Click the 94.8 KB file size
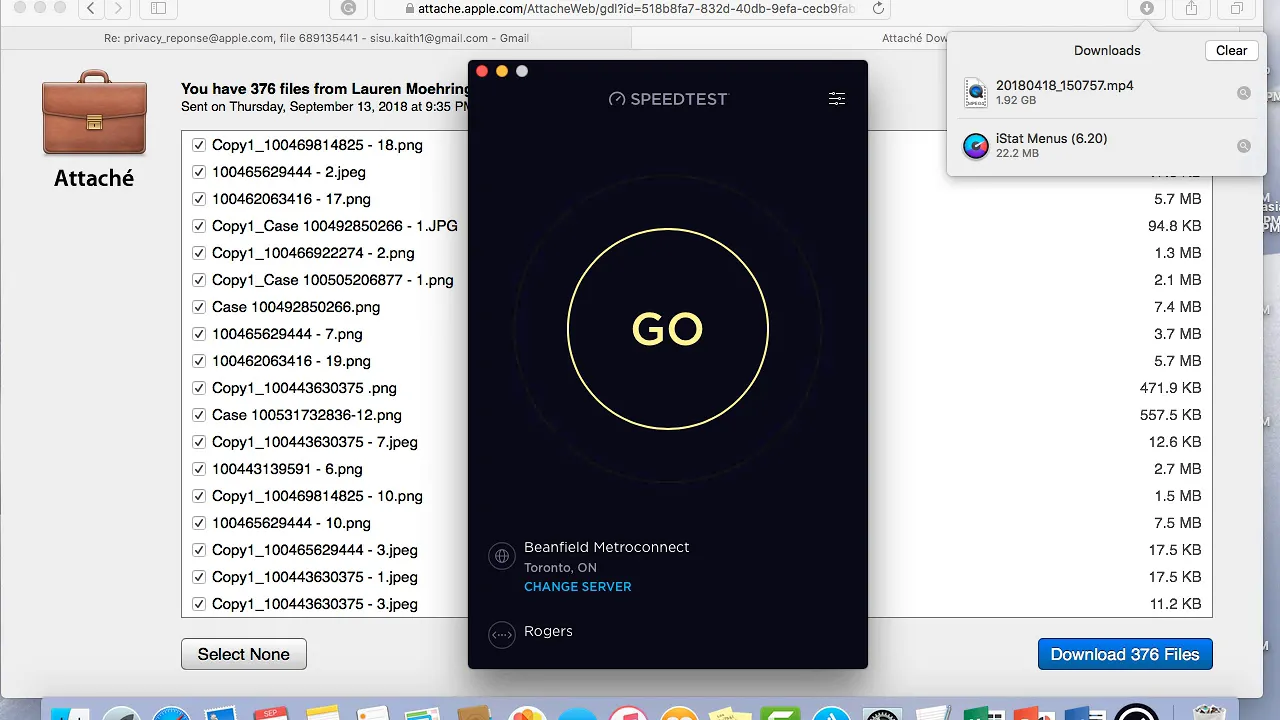Screen dimensions: 1280x720 1175,226
